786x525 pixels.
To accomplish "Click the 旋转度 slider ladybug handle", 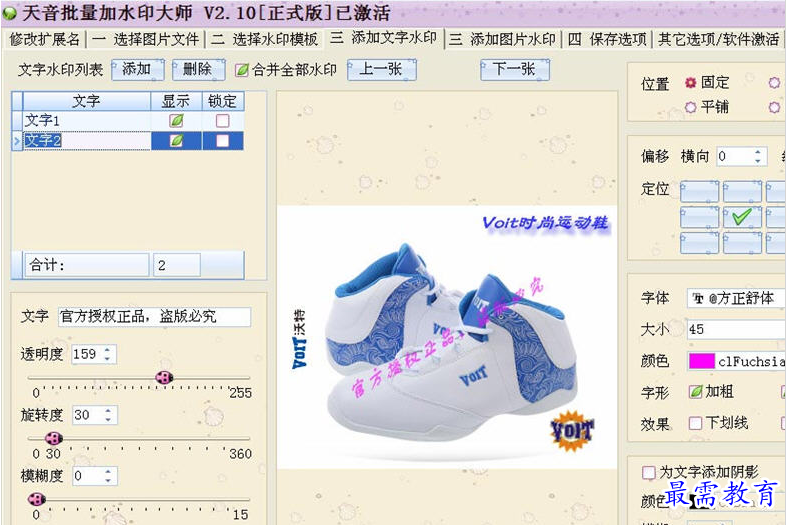I will (54, 438).
